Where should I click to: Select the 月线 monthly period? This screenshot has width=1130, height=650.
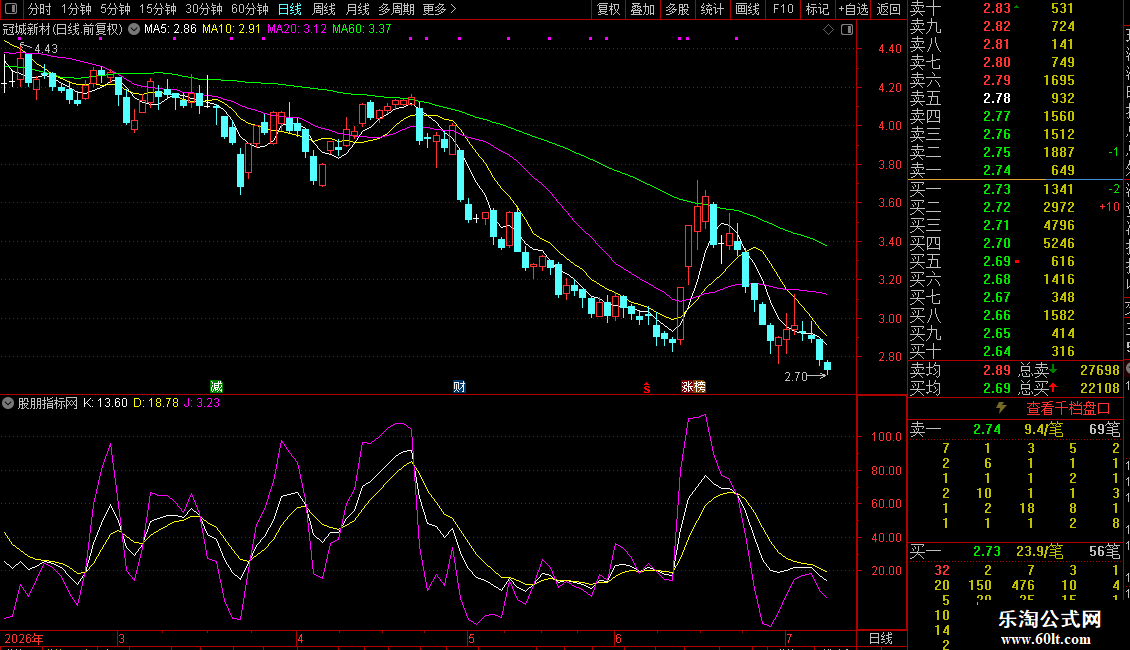pyautogui.click(x=357, y=9)
